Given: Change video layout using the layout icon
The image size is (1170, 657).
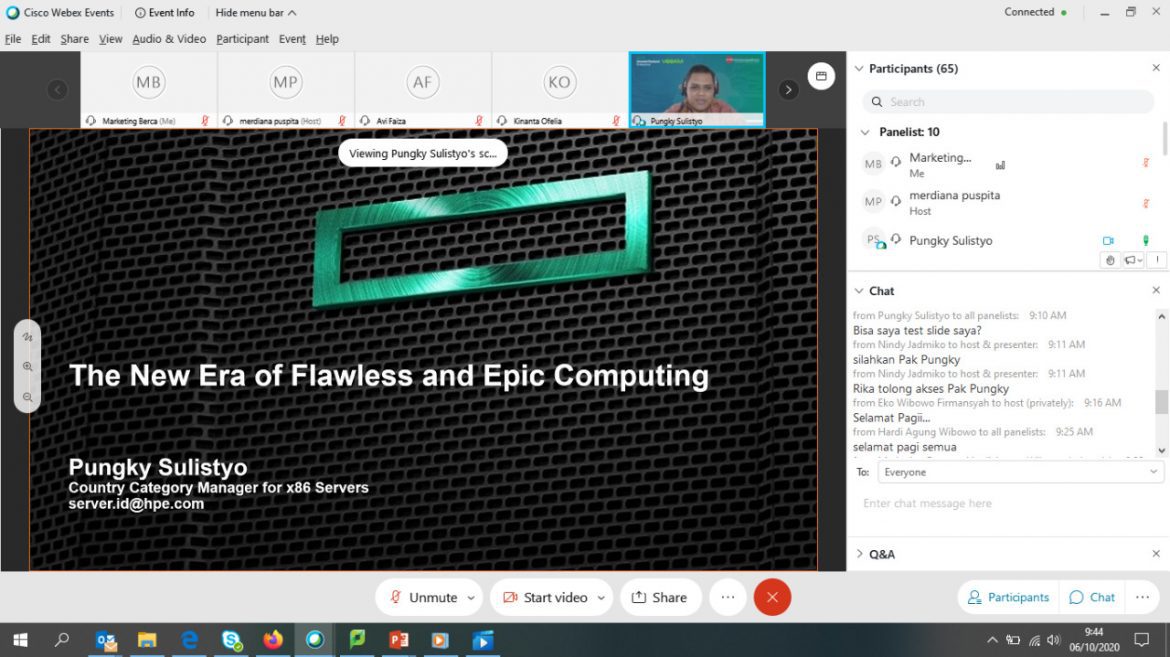Looking at the screenshot, I should coord(821,75).
